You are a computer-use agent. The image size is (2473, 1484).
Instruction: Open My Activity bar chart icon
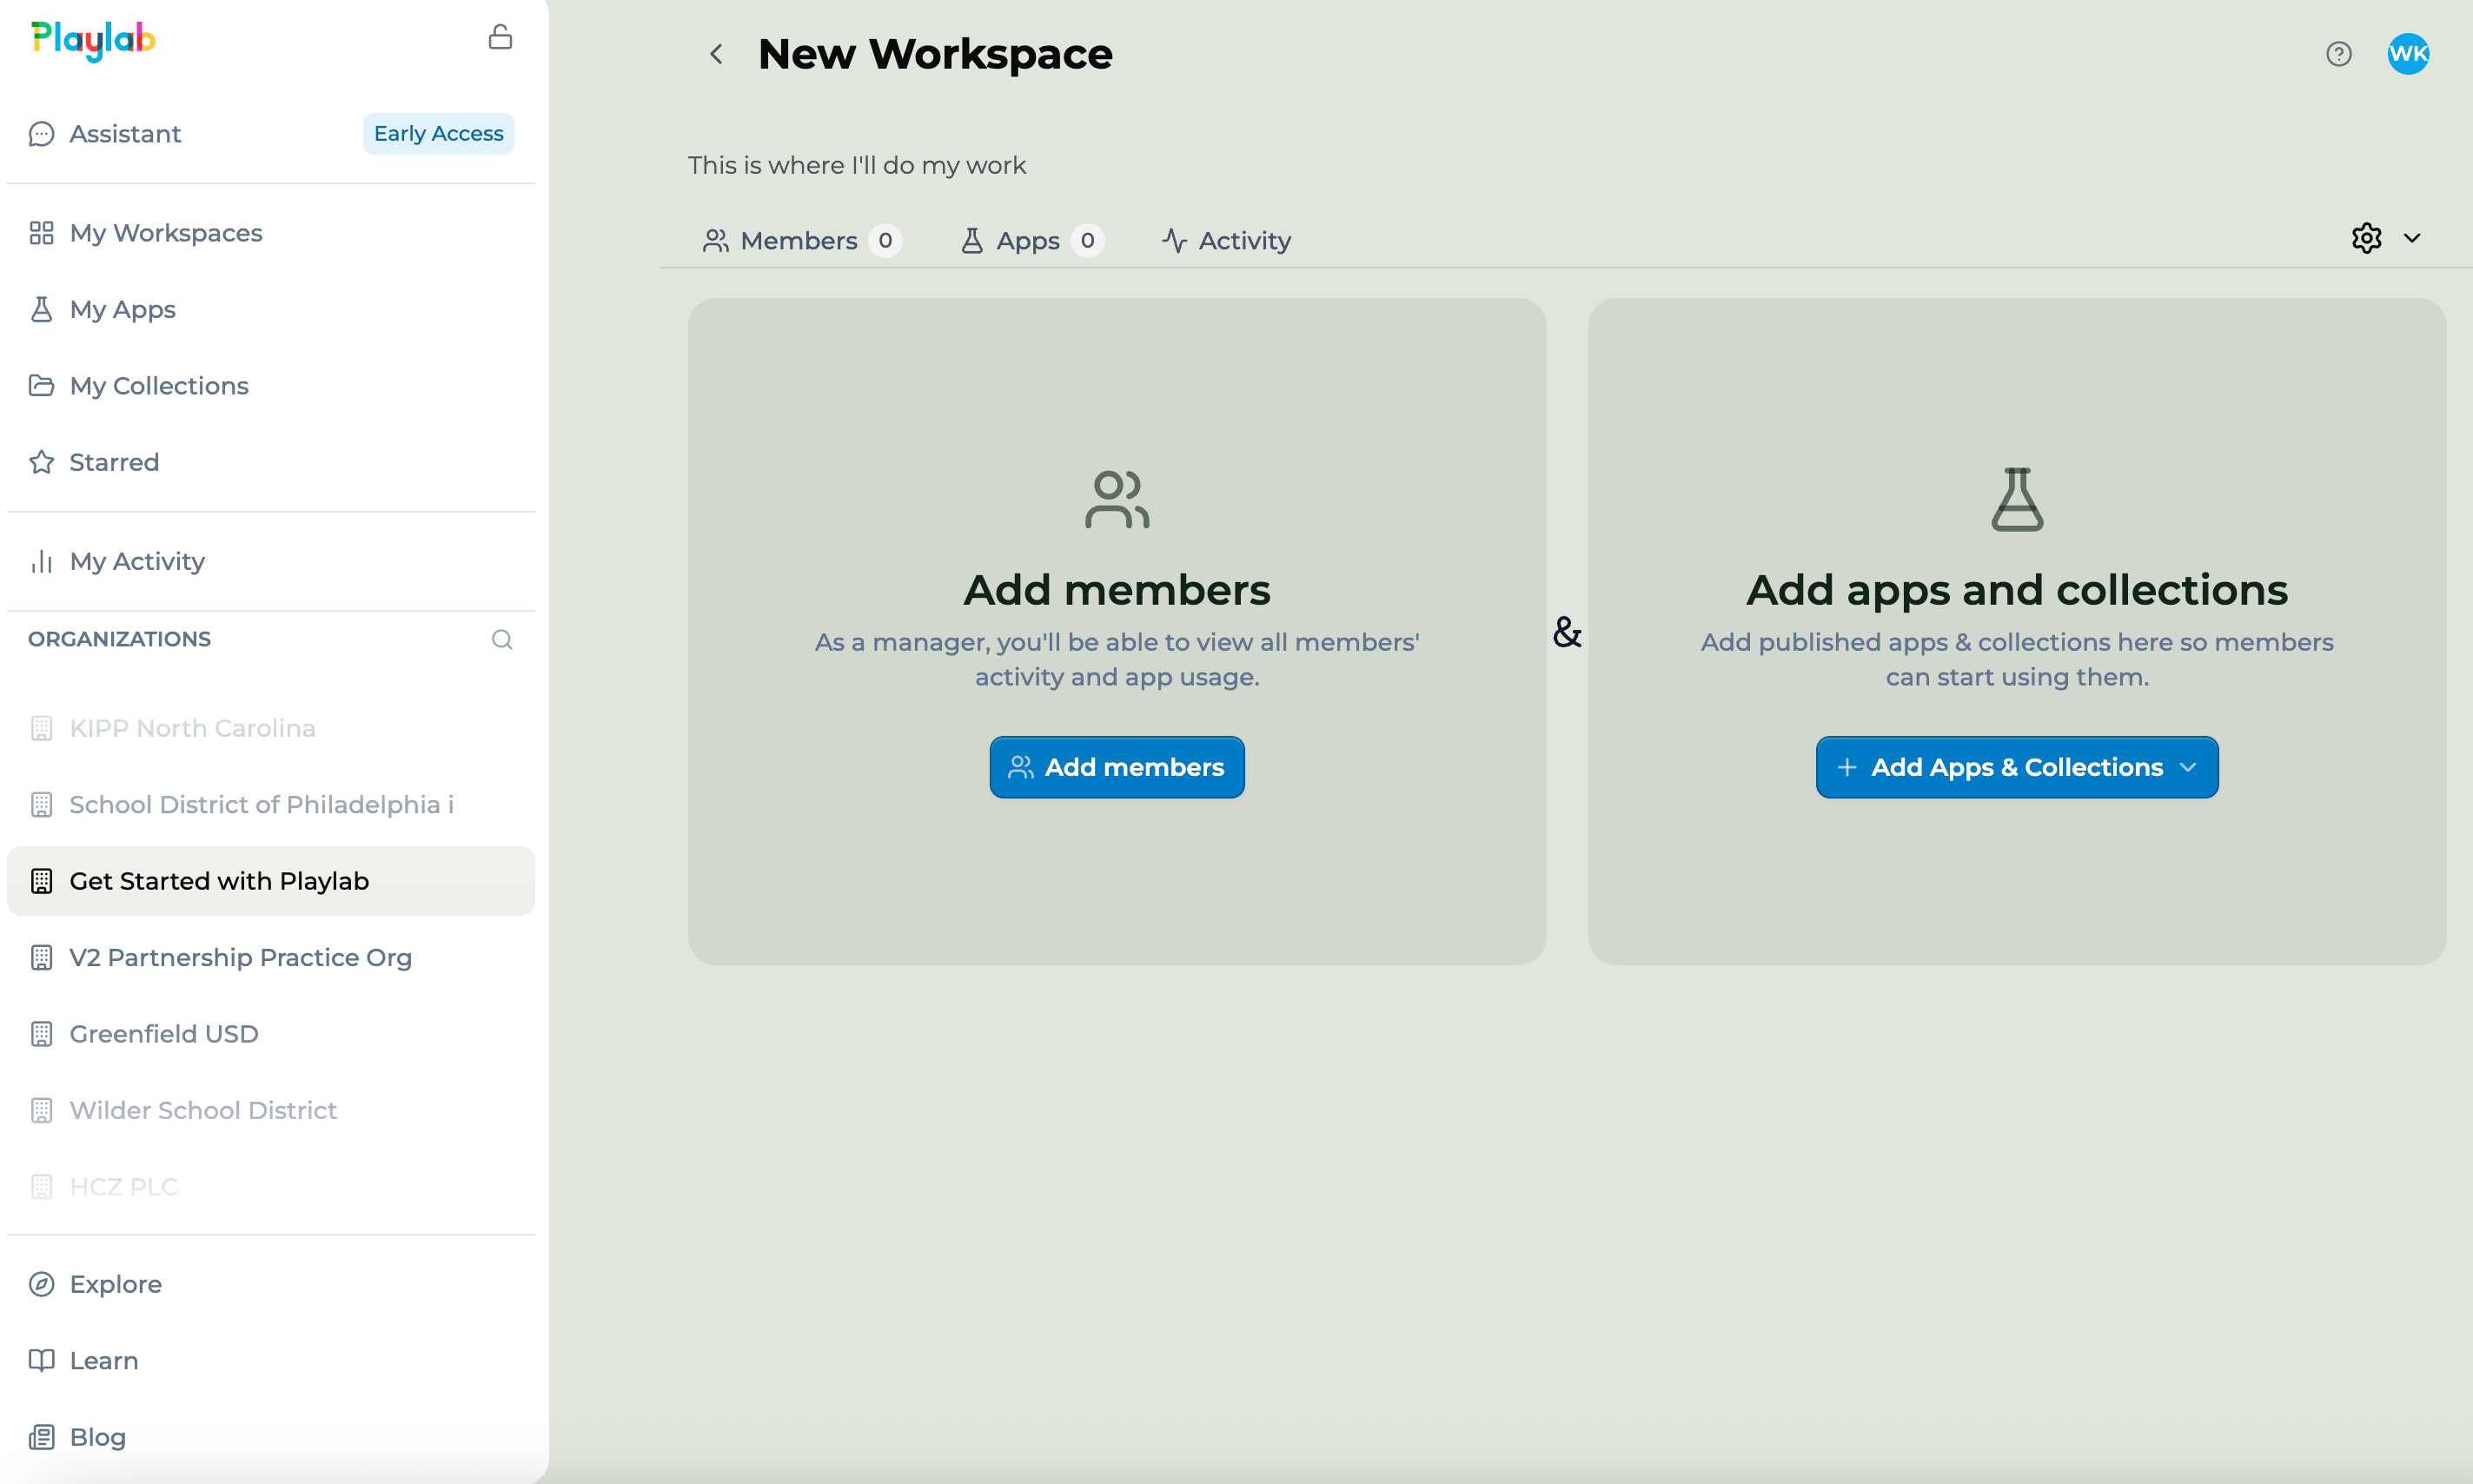pyautogui.click(x=41, y=561)
